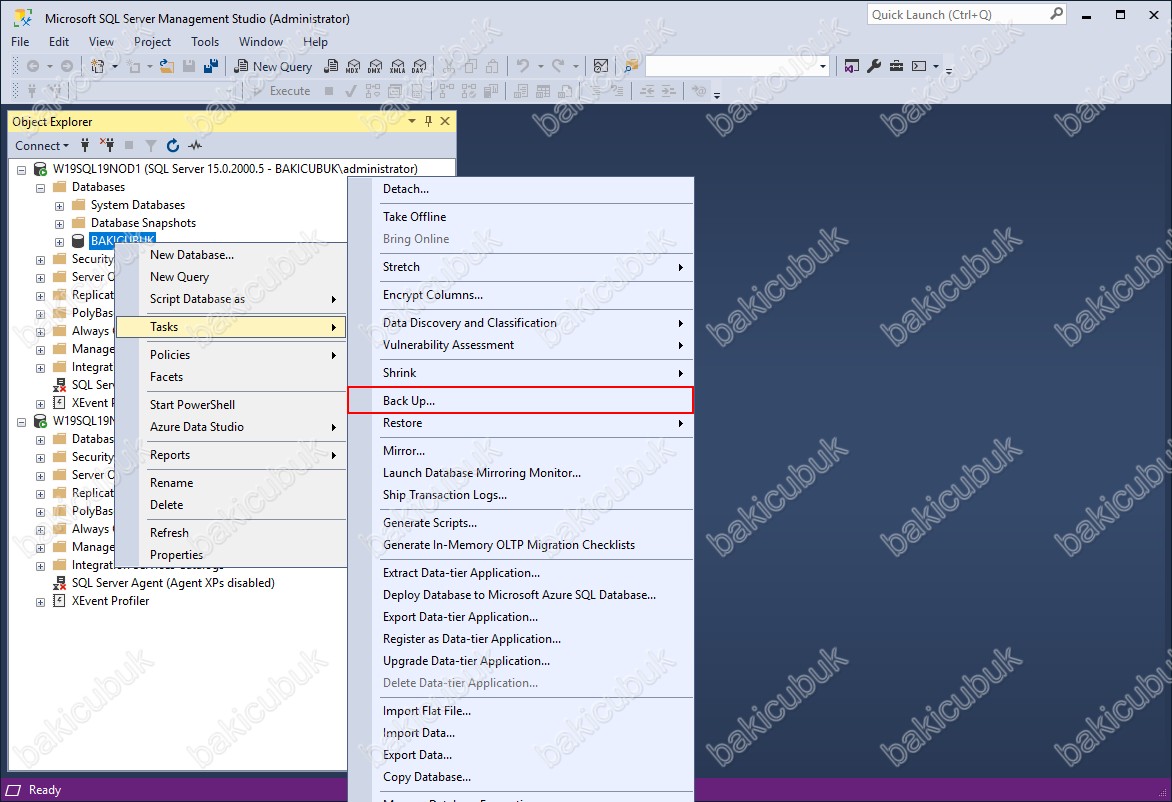Screen dimensions: 1172x802
Task: Open the Tools menu in menu bar
Action: pos(205,42)
